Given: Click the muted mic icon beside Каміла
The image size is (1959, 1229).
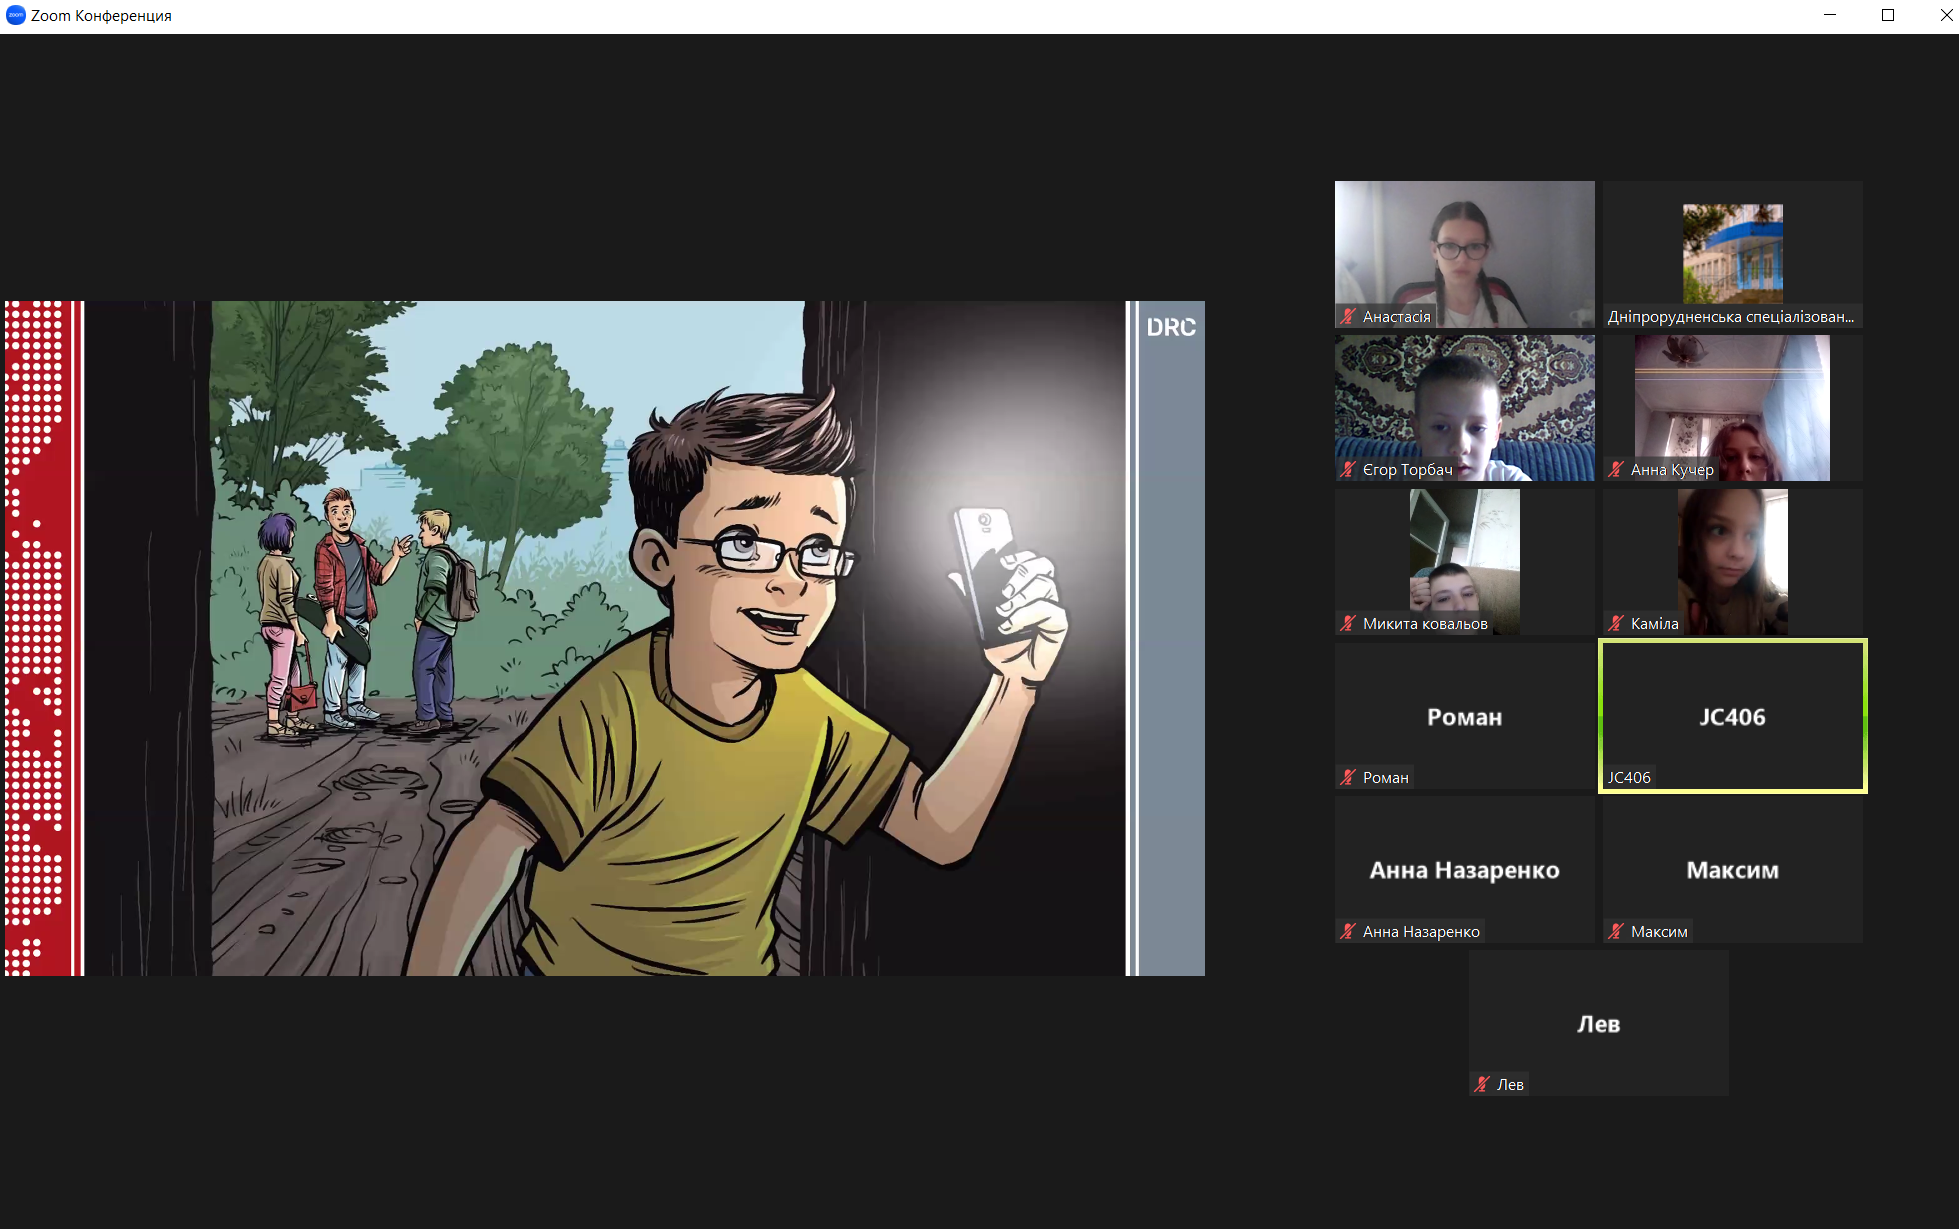Looking at the screenshot, I should [x=1616, y=624].
